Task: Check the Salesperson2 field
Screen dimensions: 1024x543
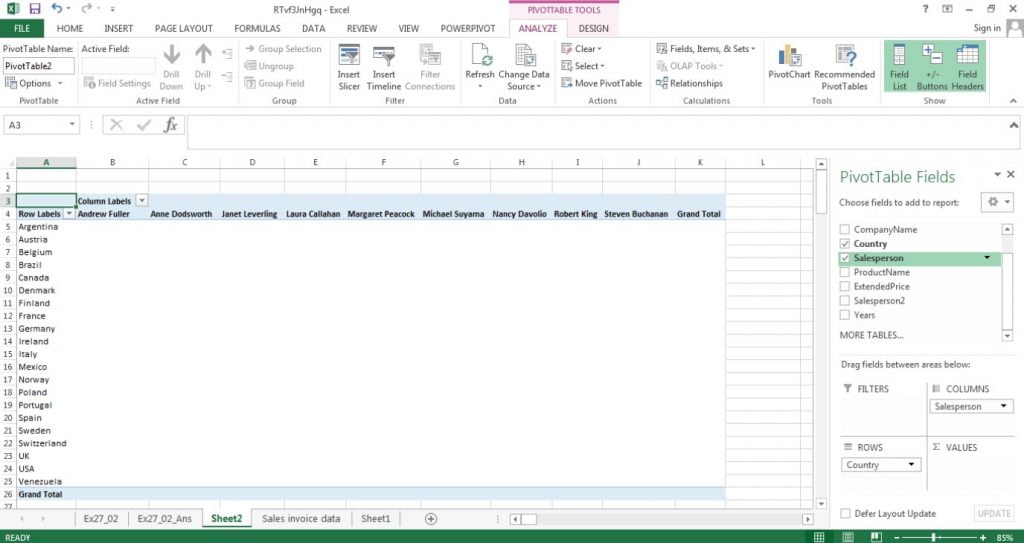Action: pos(844,301)
